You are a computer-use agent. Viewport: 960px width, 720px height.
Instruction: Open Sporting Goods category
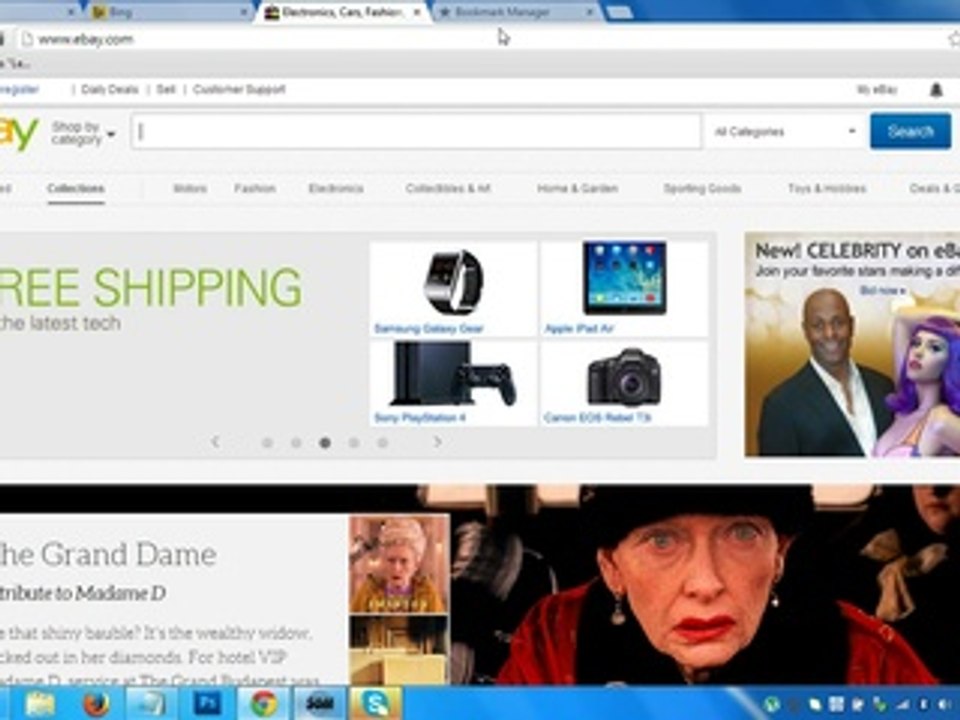pos(702,189)
